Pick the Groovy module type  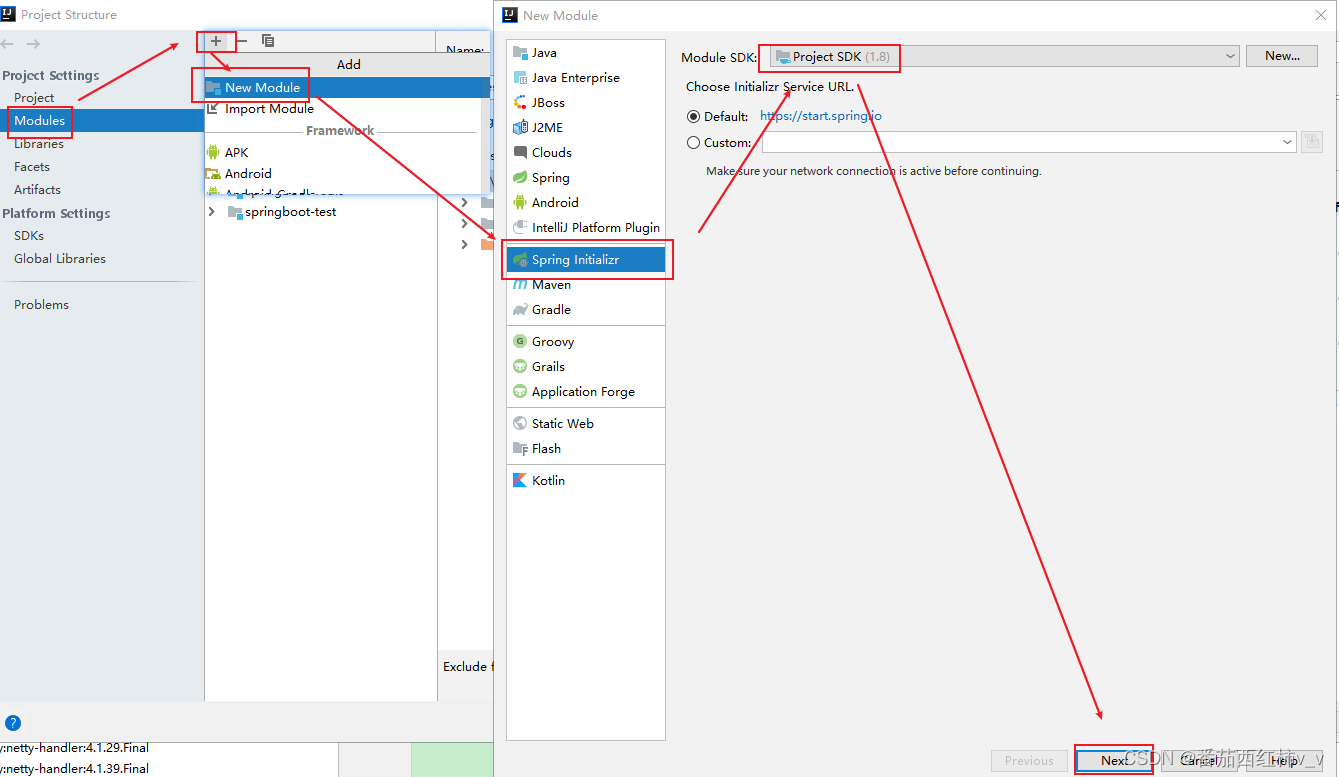click(586, 342)
